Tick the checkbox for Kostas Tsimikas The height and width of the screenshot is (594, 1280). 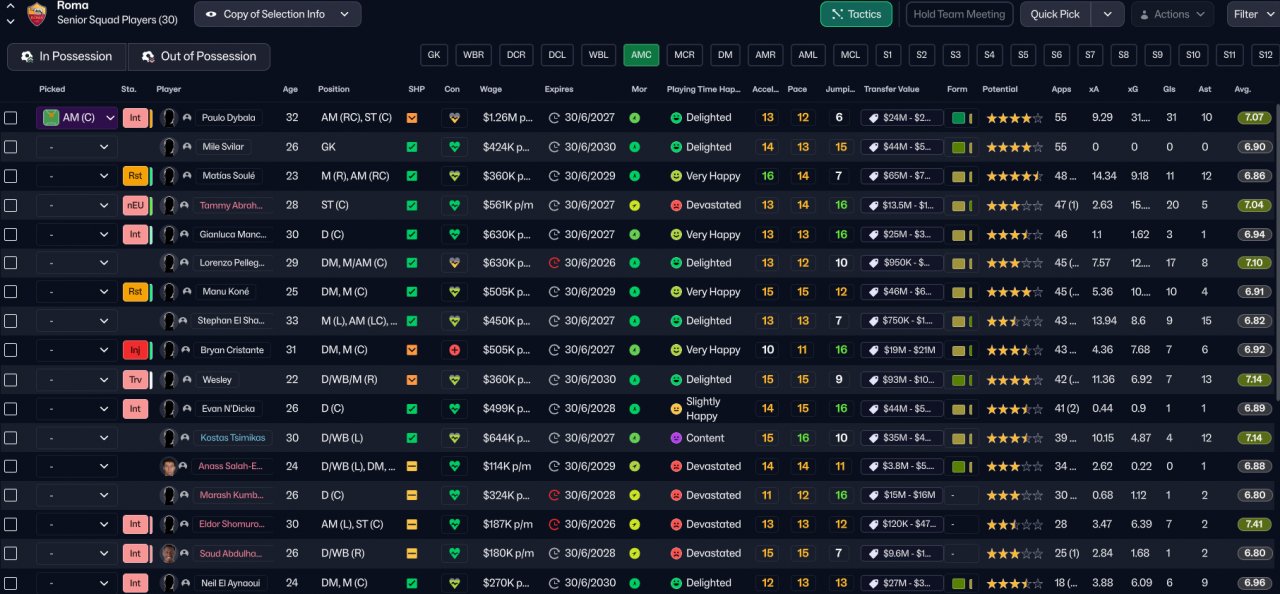point(10,438)
